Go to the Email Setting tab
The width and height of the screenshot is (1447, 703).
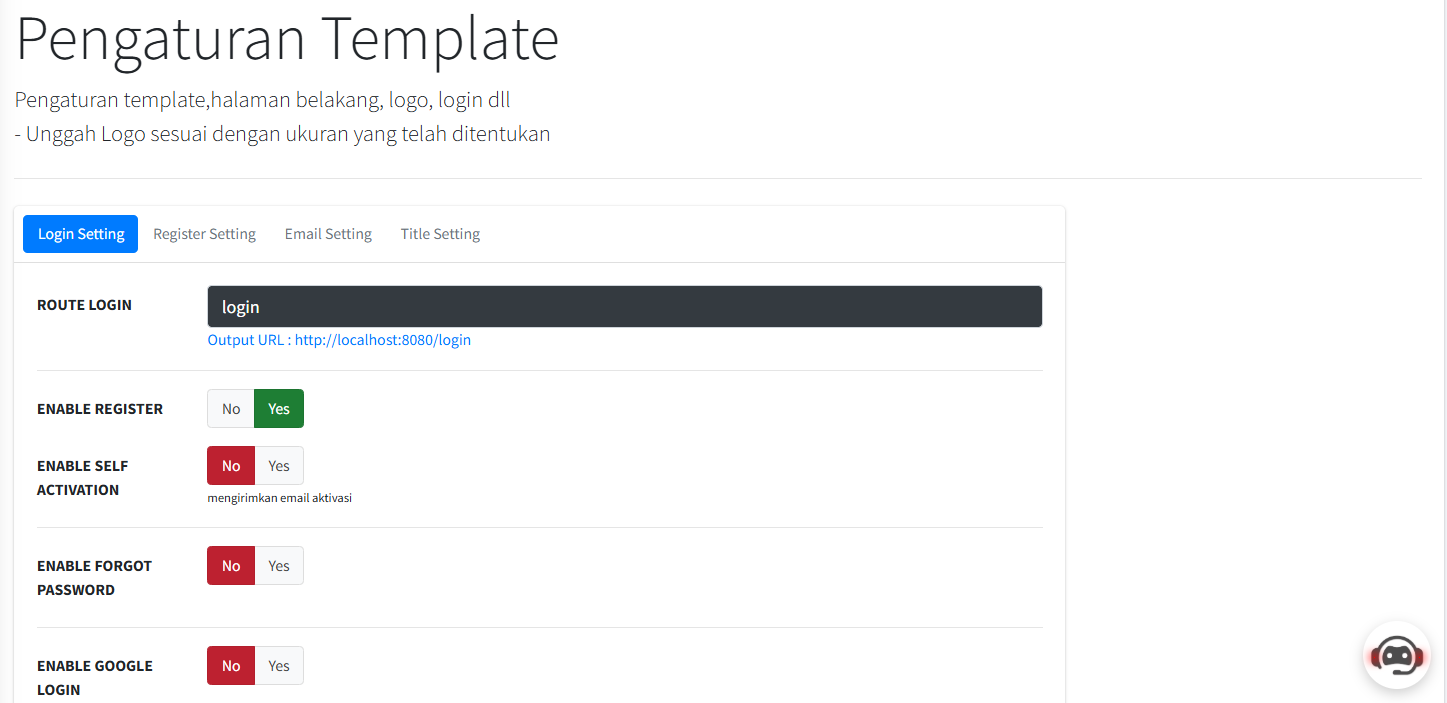(x=328, y=234)
